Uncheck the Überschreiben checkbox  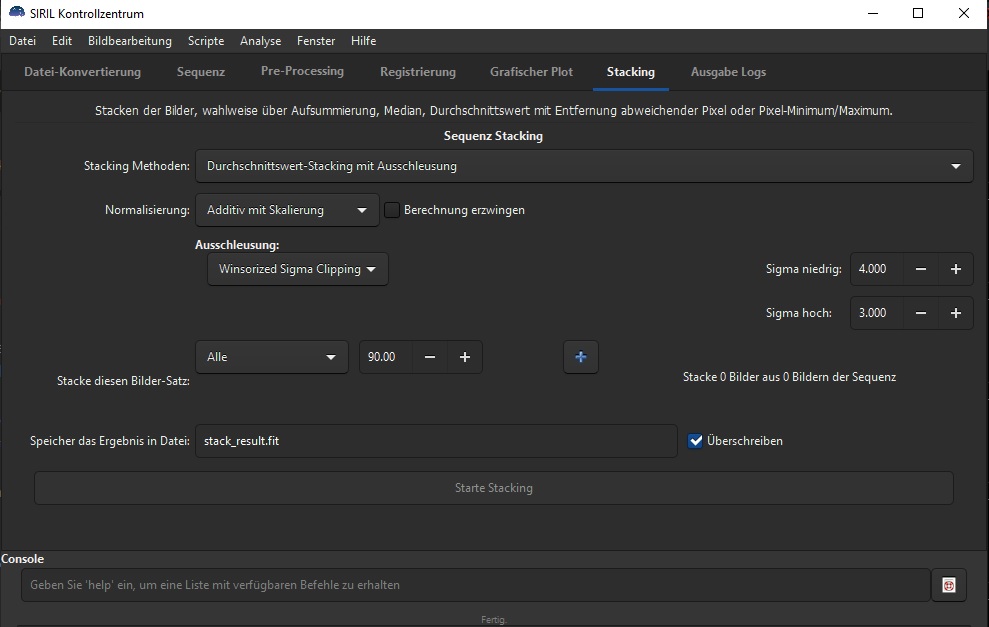click(695, 441)
